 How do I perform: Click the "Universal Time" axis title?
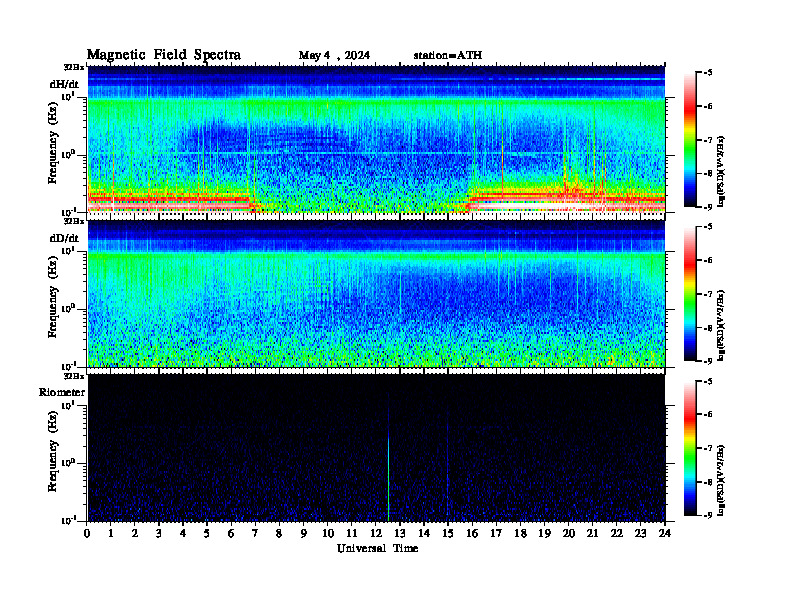pyautogui.click(x=377, y=548)
